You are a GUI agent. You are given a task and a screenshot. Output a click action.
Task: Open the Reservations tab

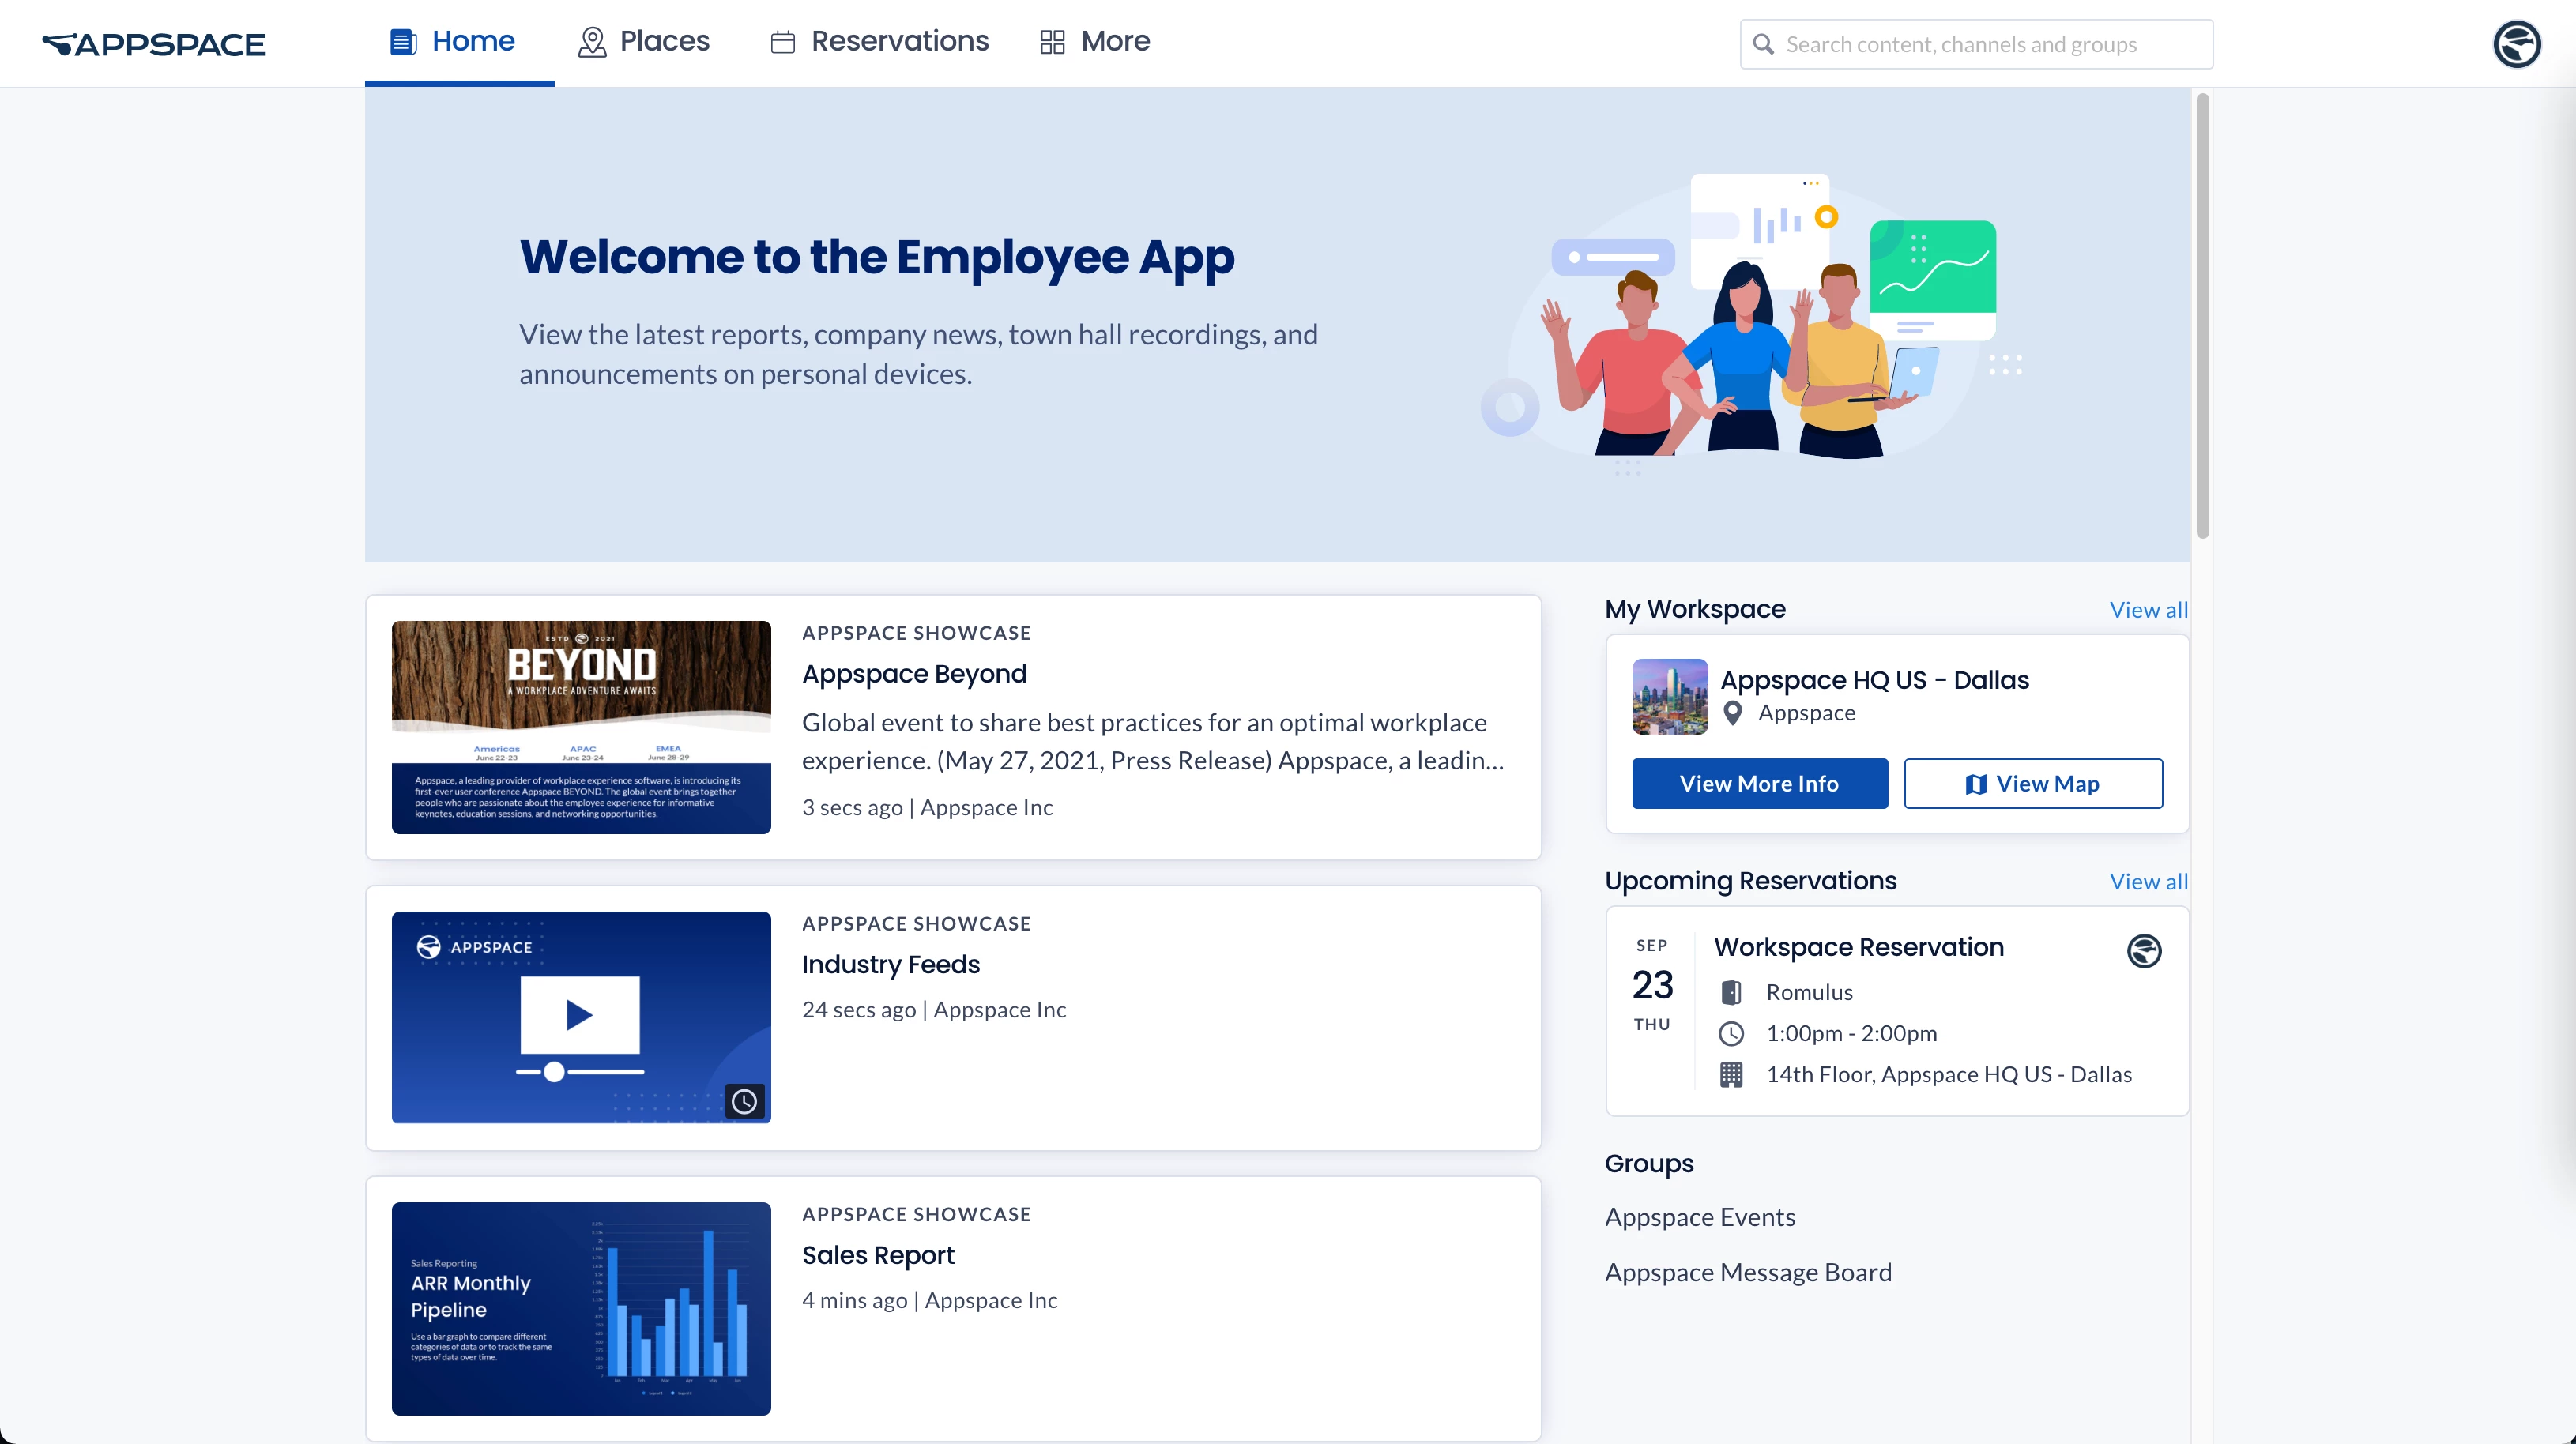point(879,42)
